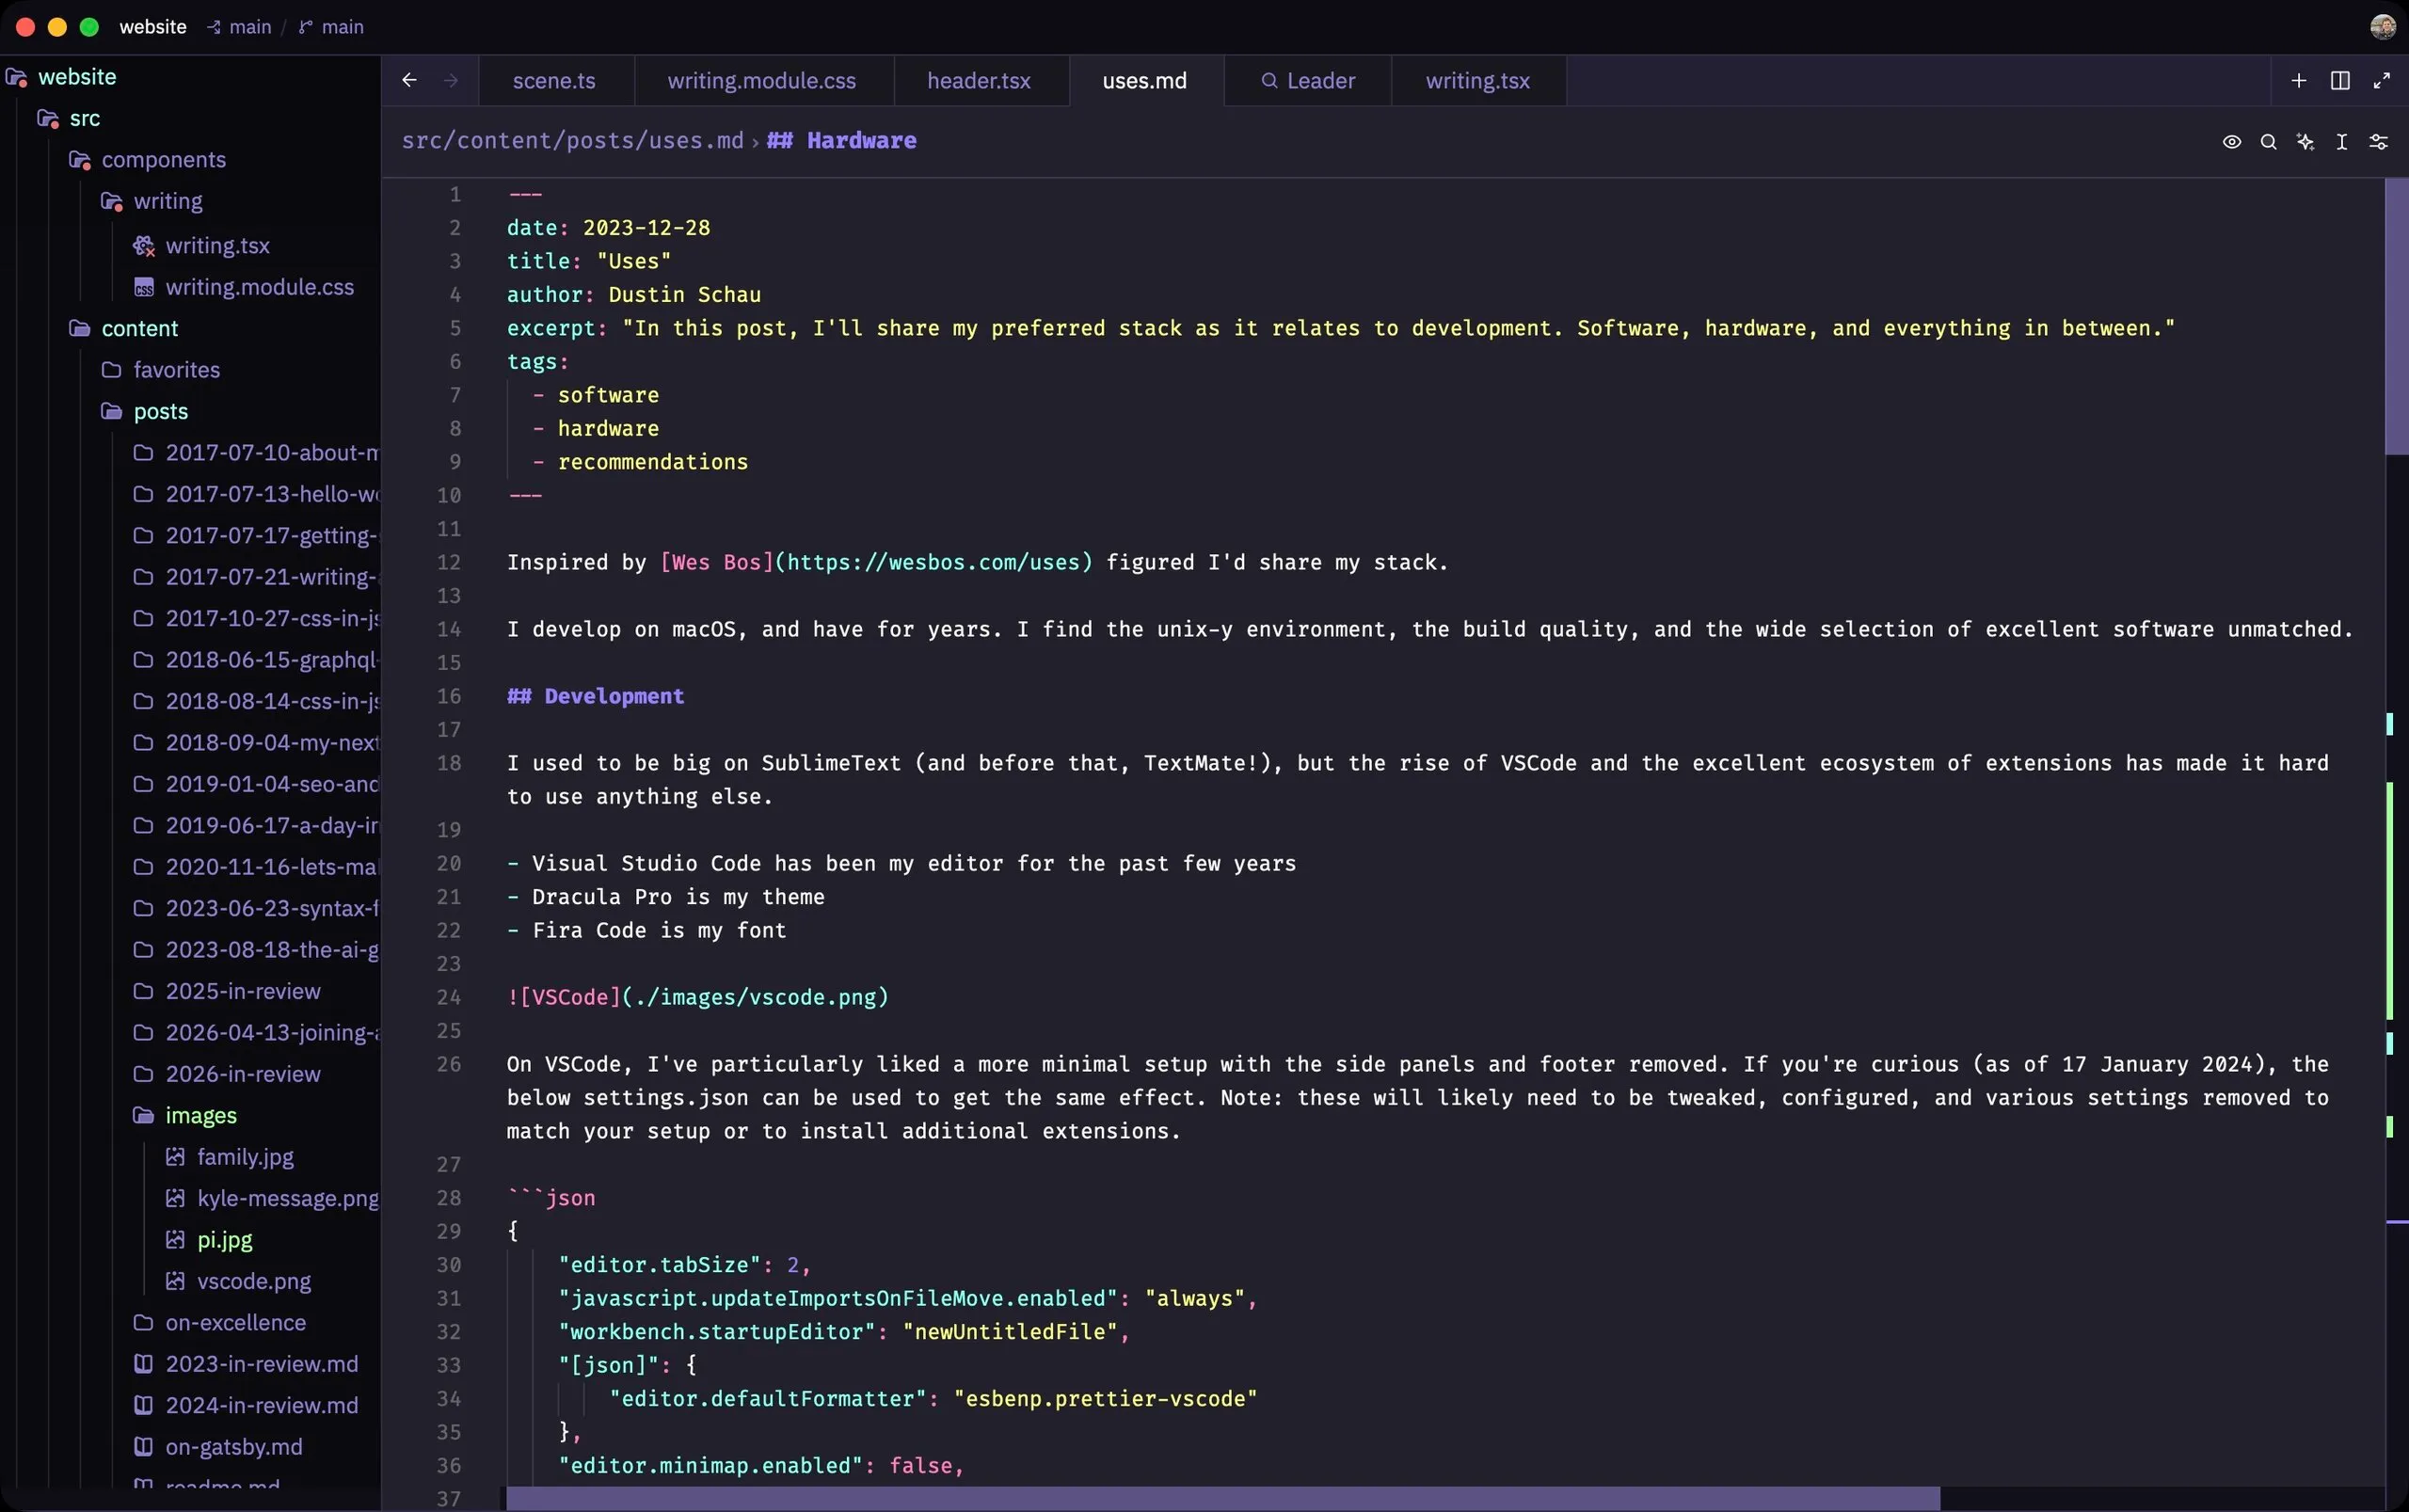Open buffer search magnifier icon
Viewport: 2409px width, 1512px height.
pyautogui.click(x=2268, y=142)
